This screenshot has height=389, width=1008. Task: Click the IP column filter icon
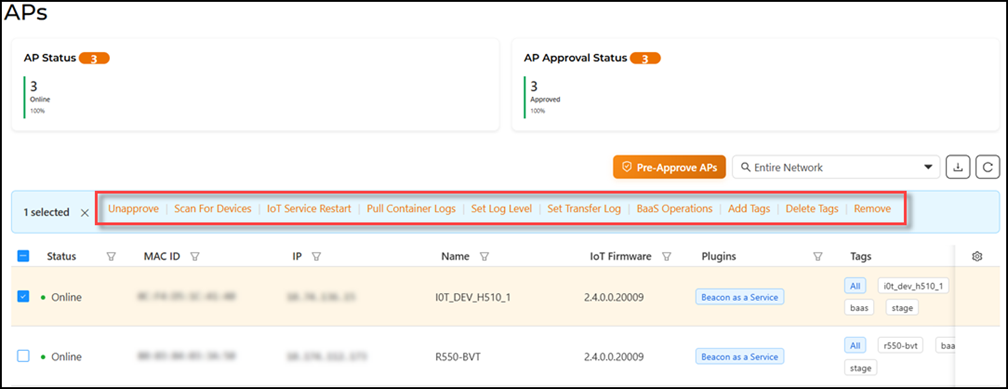pos(316,257)
